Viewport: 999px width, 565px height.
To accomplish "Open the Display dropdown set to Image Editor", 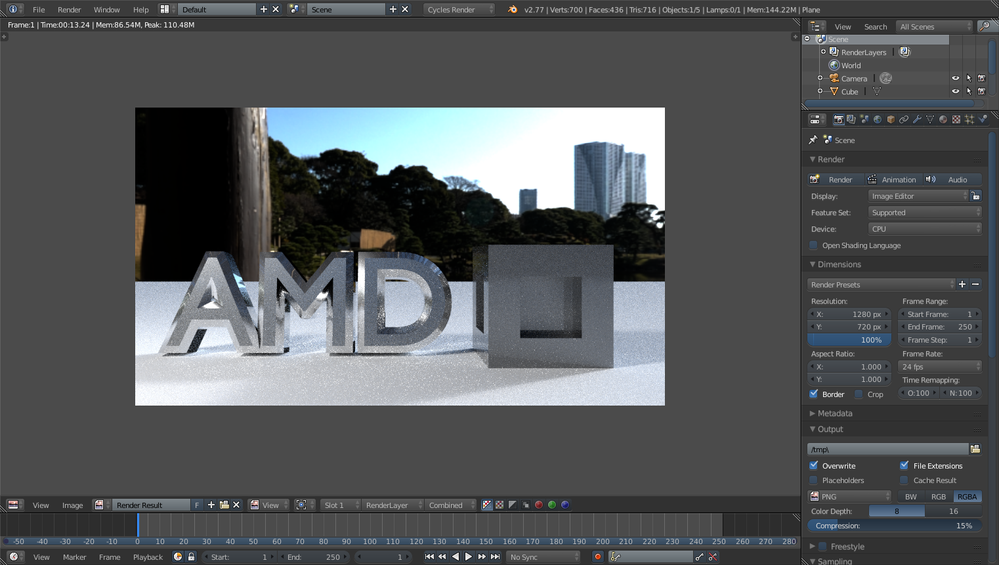I will coord(918,196).
